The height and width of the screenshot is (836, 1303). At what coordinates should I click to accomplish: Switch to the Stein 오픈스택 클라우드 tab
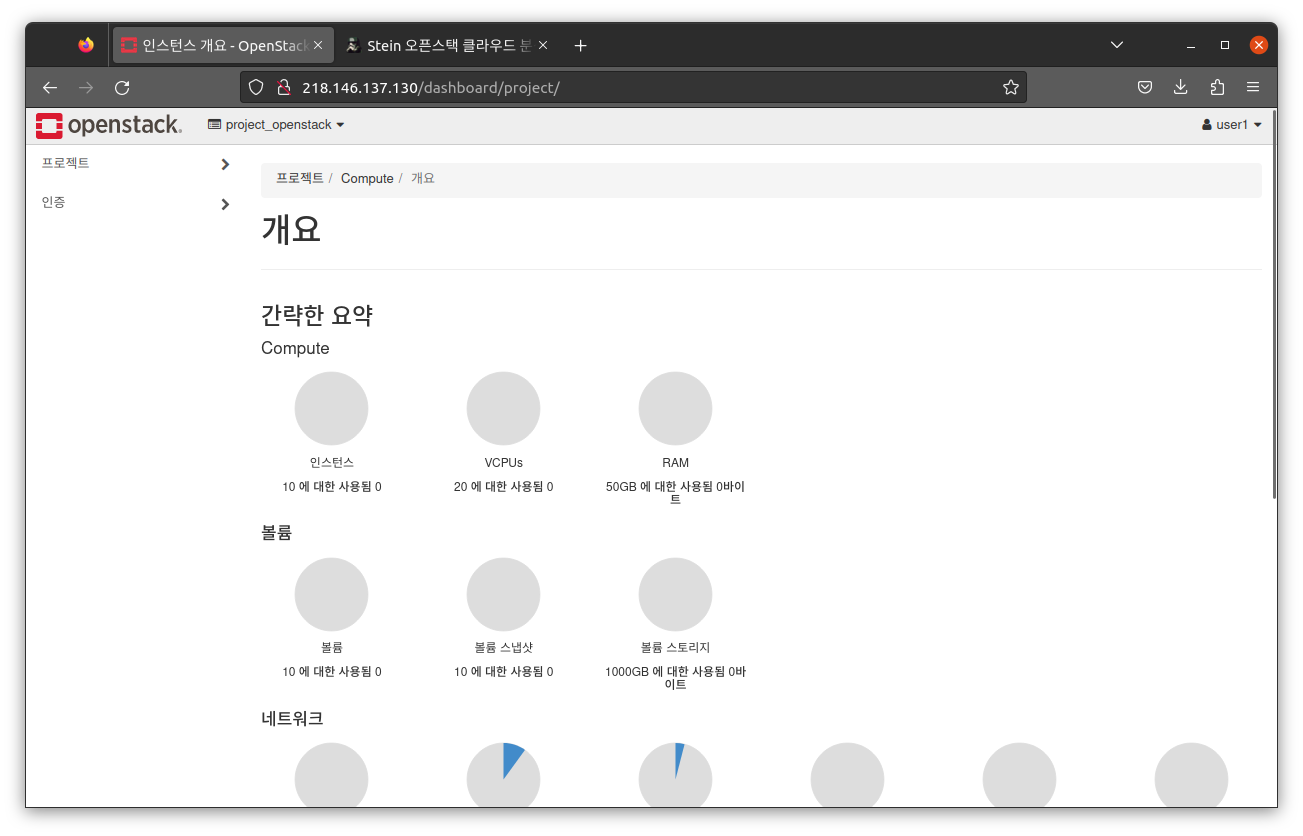[x=446, y=46]
